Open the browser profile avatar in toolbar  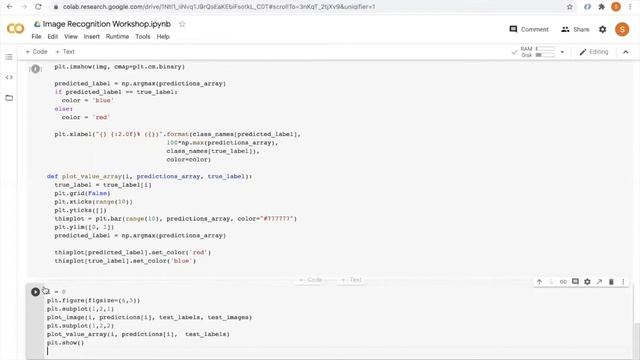click(x=616, y=7)
